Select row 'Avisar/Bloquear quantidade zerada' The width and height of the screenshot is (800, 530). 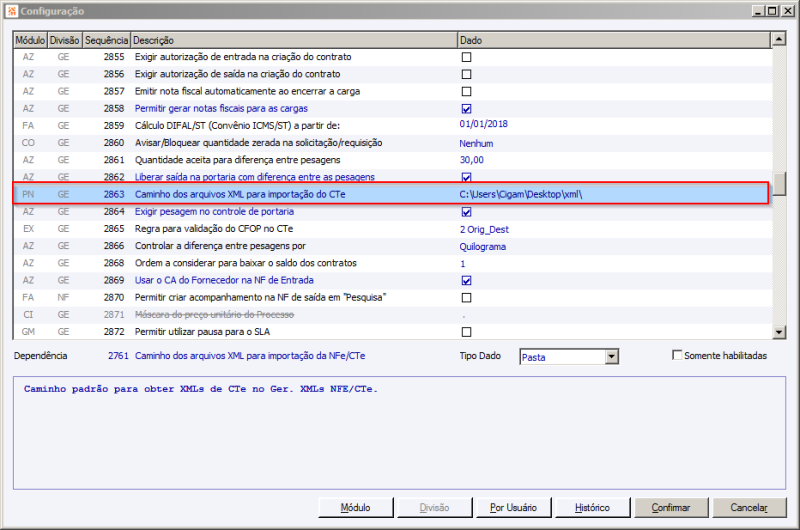click(392, 143)
